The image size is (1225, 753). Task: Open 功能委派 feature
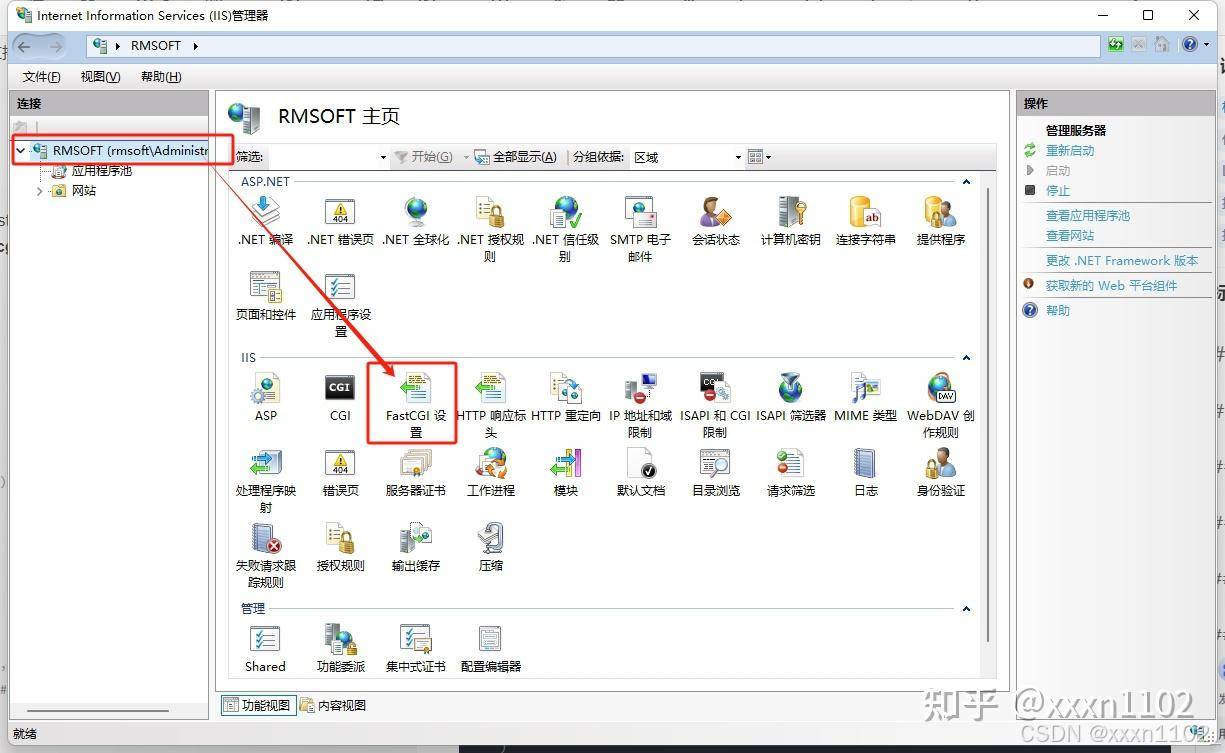(340, 648)
